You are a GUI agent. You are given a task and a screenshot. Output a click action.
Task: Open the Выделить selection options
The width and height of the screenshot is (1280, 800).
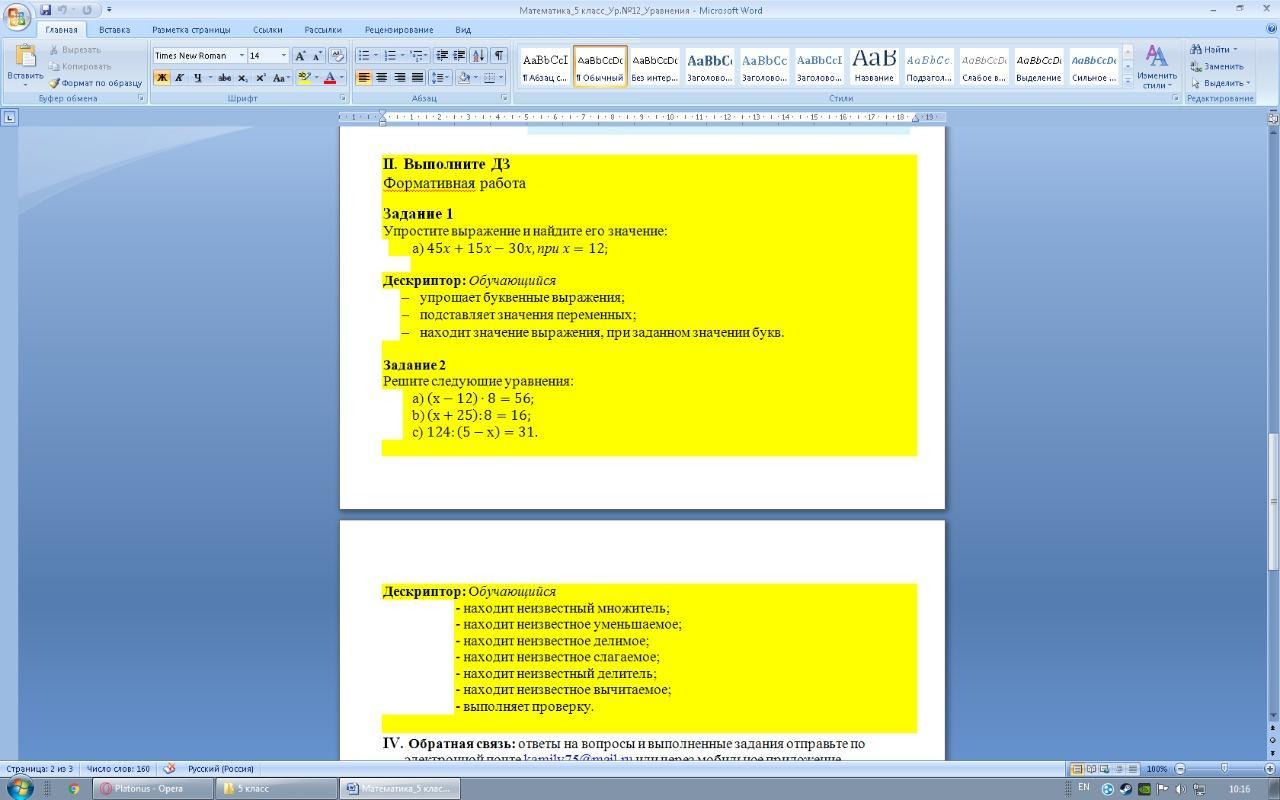(x=1220, y=83)
